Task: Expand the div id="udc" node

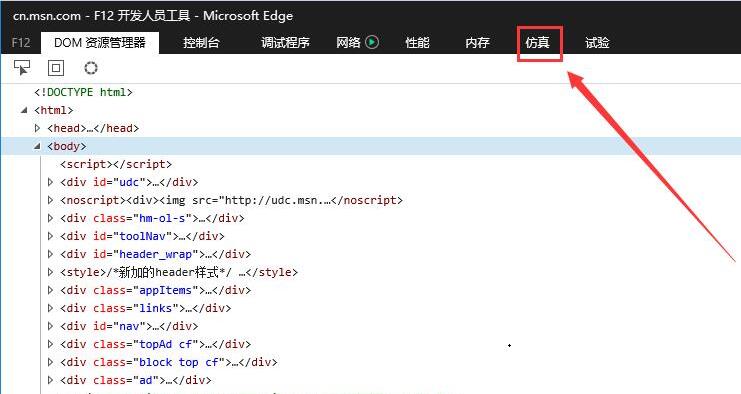Action: coord(51,182)
